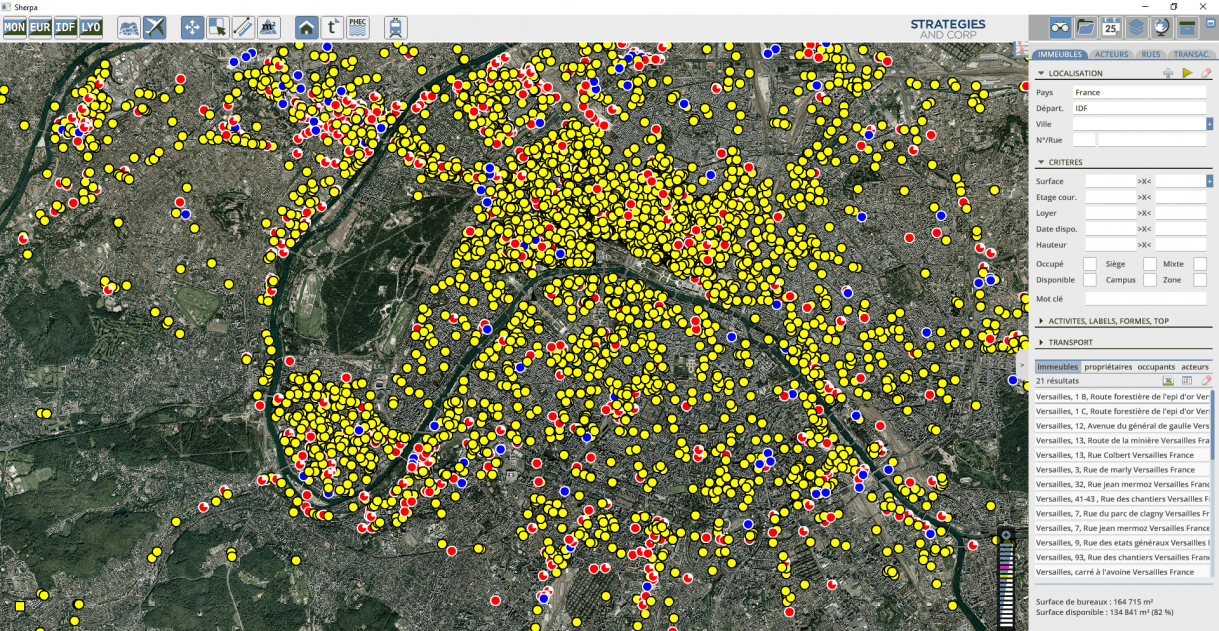The image size is (1219, 631).
Task: Click the Surface minimum input field
Action: point(1110,181)
